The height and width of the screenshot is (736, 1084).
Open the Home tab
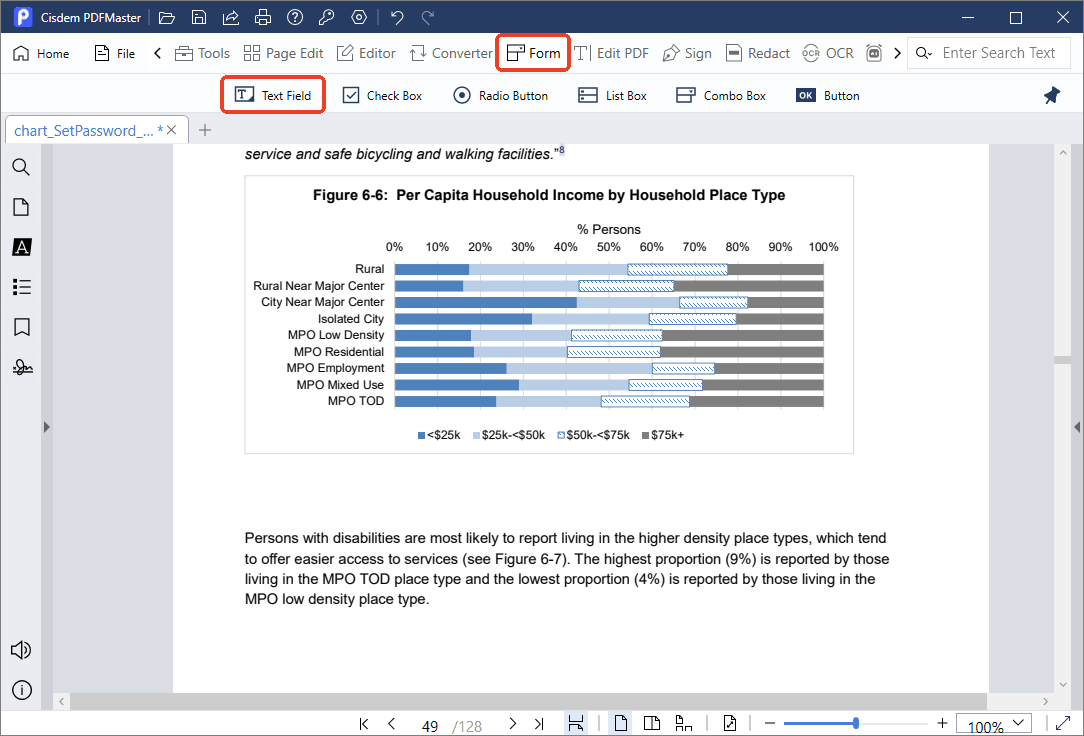click(x=41, y=53)
